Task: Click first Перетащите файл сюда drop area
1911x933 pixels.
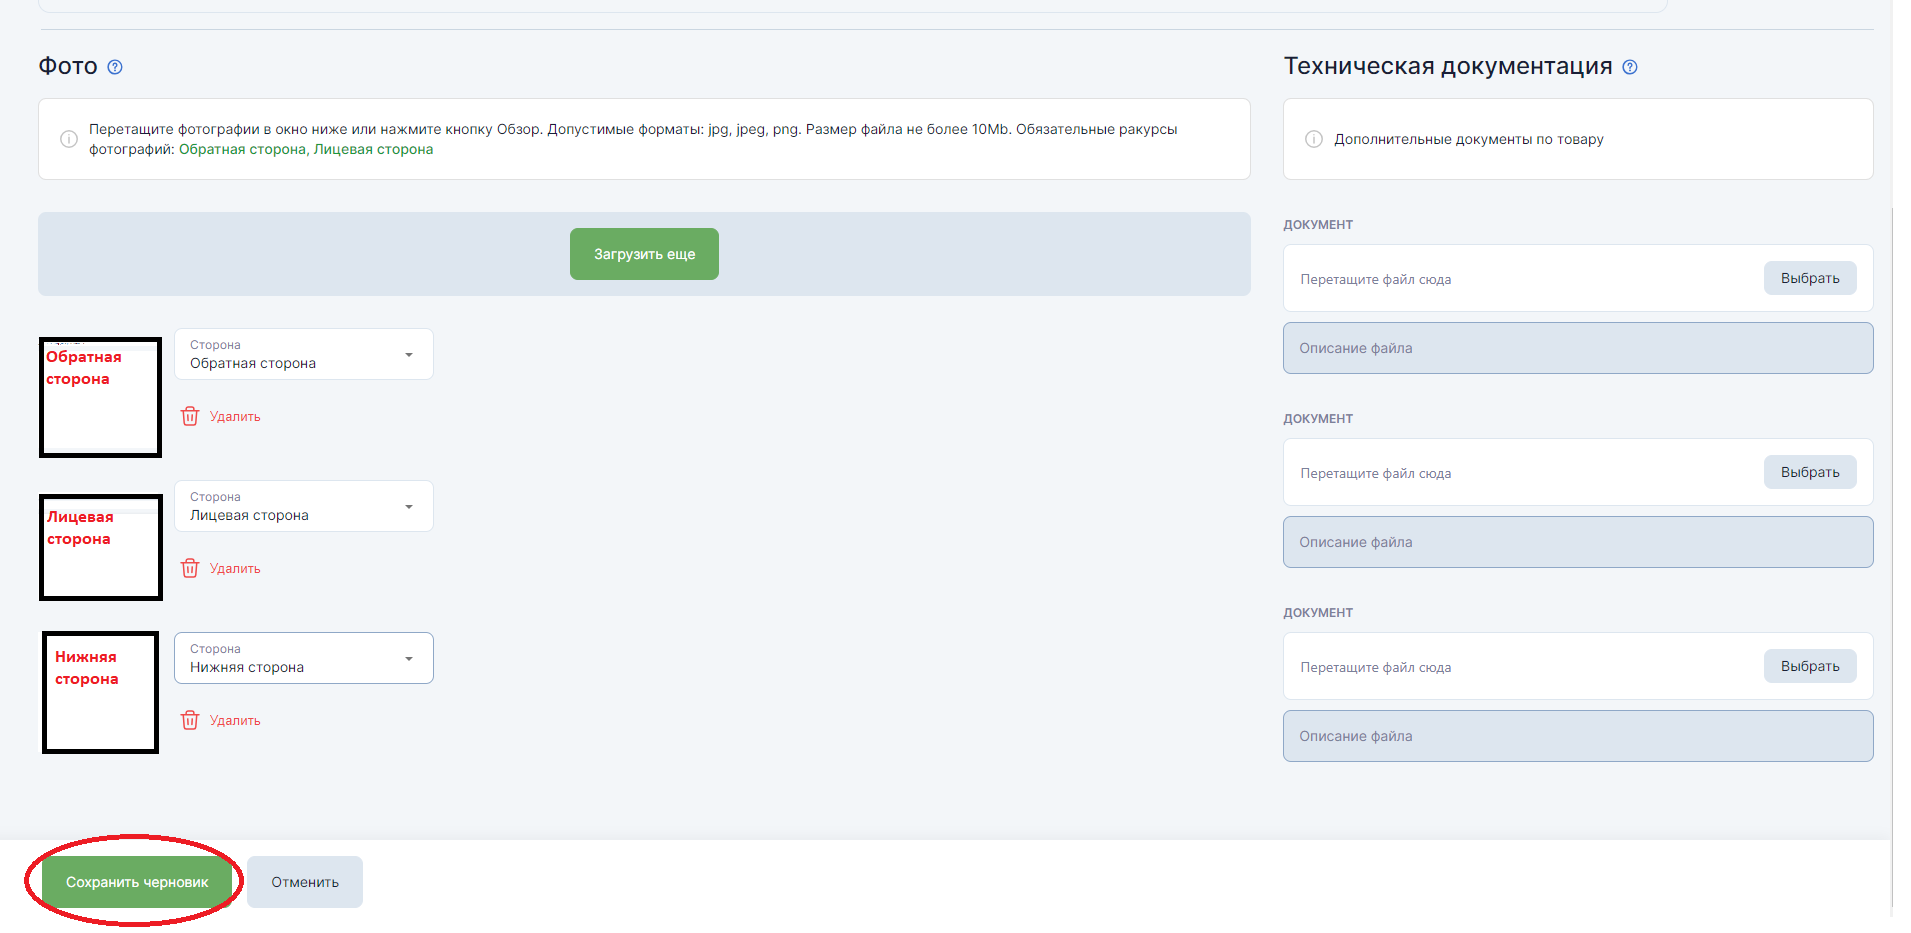Action: tap(1578, 278)
